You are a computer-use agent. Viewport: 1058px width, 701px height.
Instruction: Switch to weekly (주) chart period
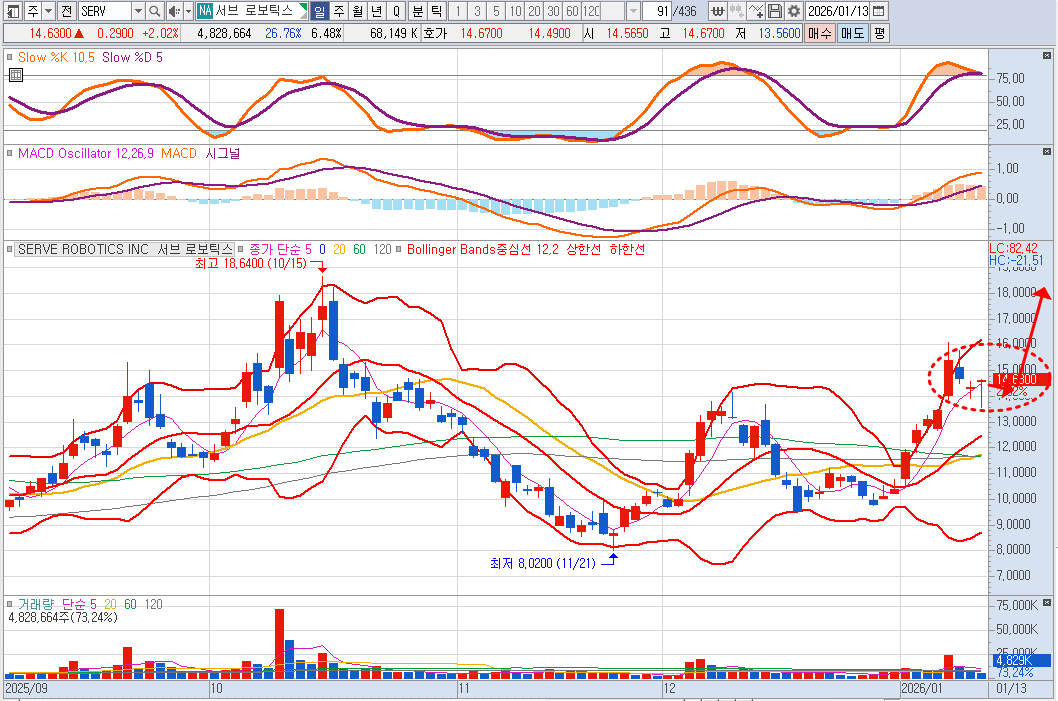pyautogui.click(x=339, y=11)
